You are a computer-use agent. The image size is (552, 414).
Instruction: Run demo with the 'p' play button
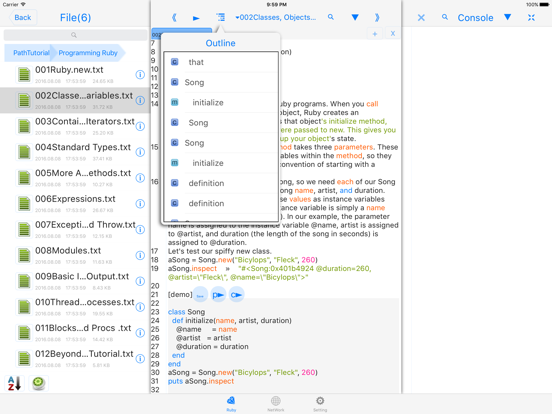click(x=218, y=295)
